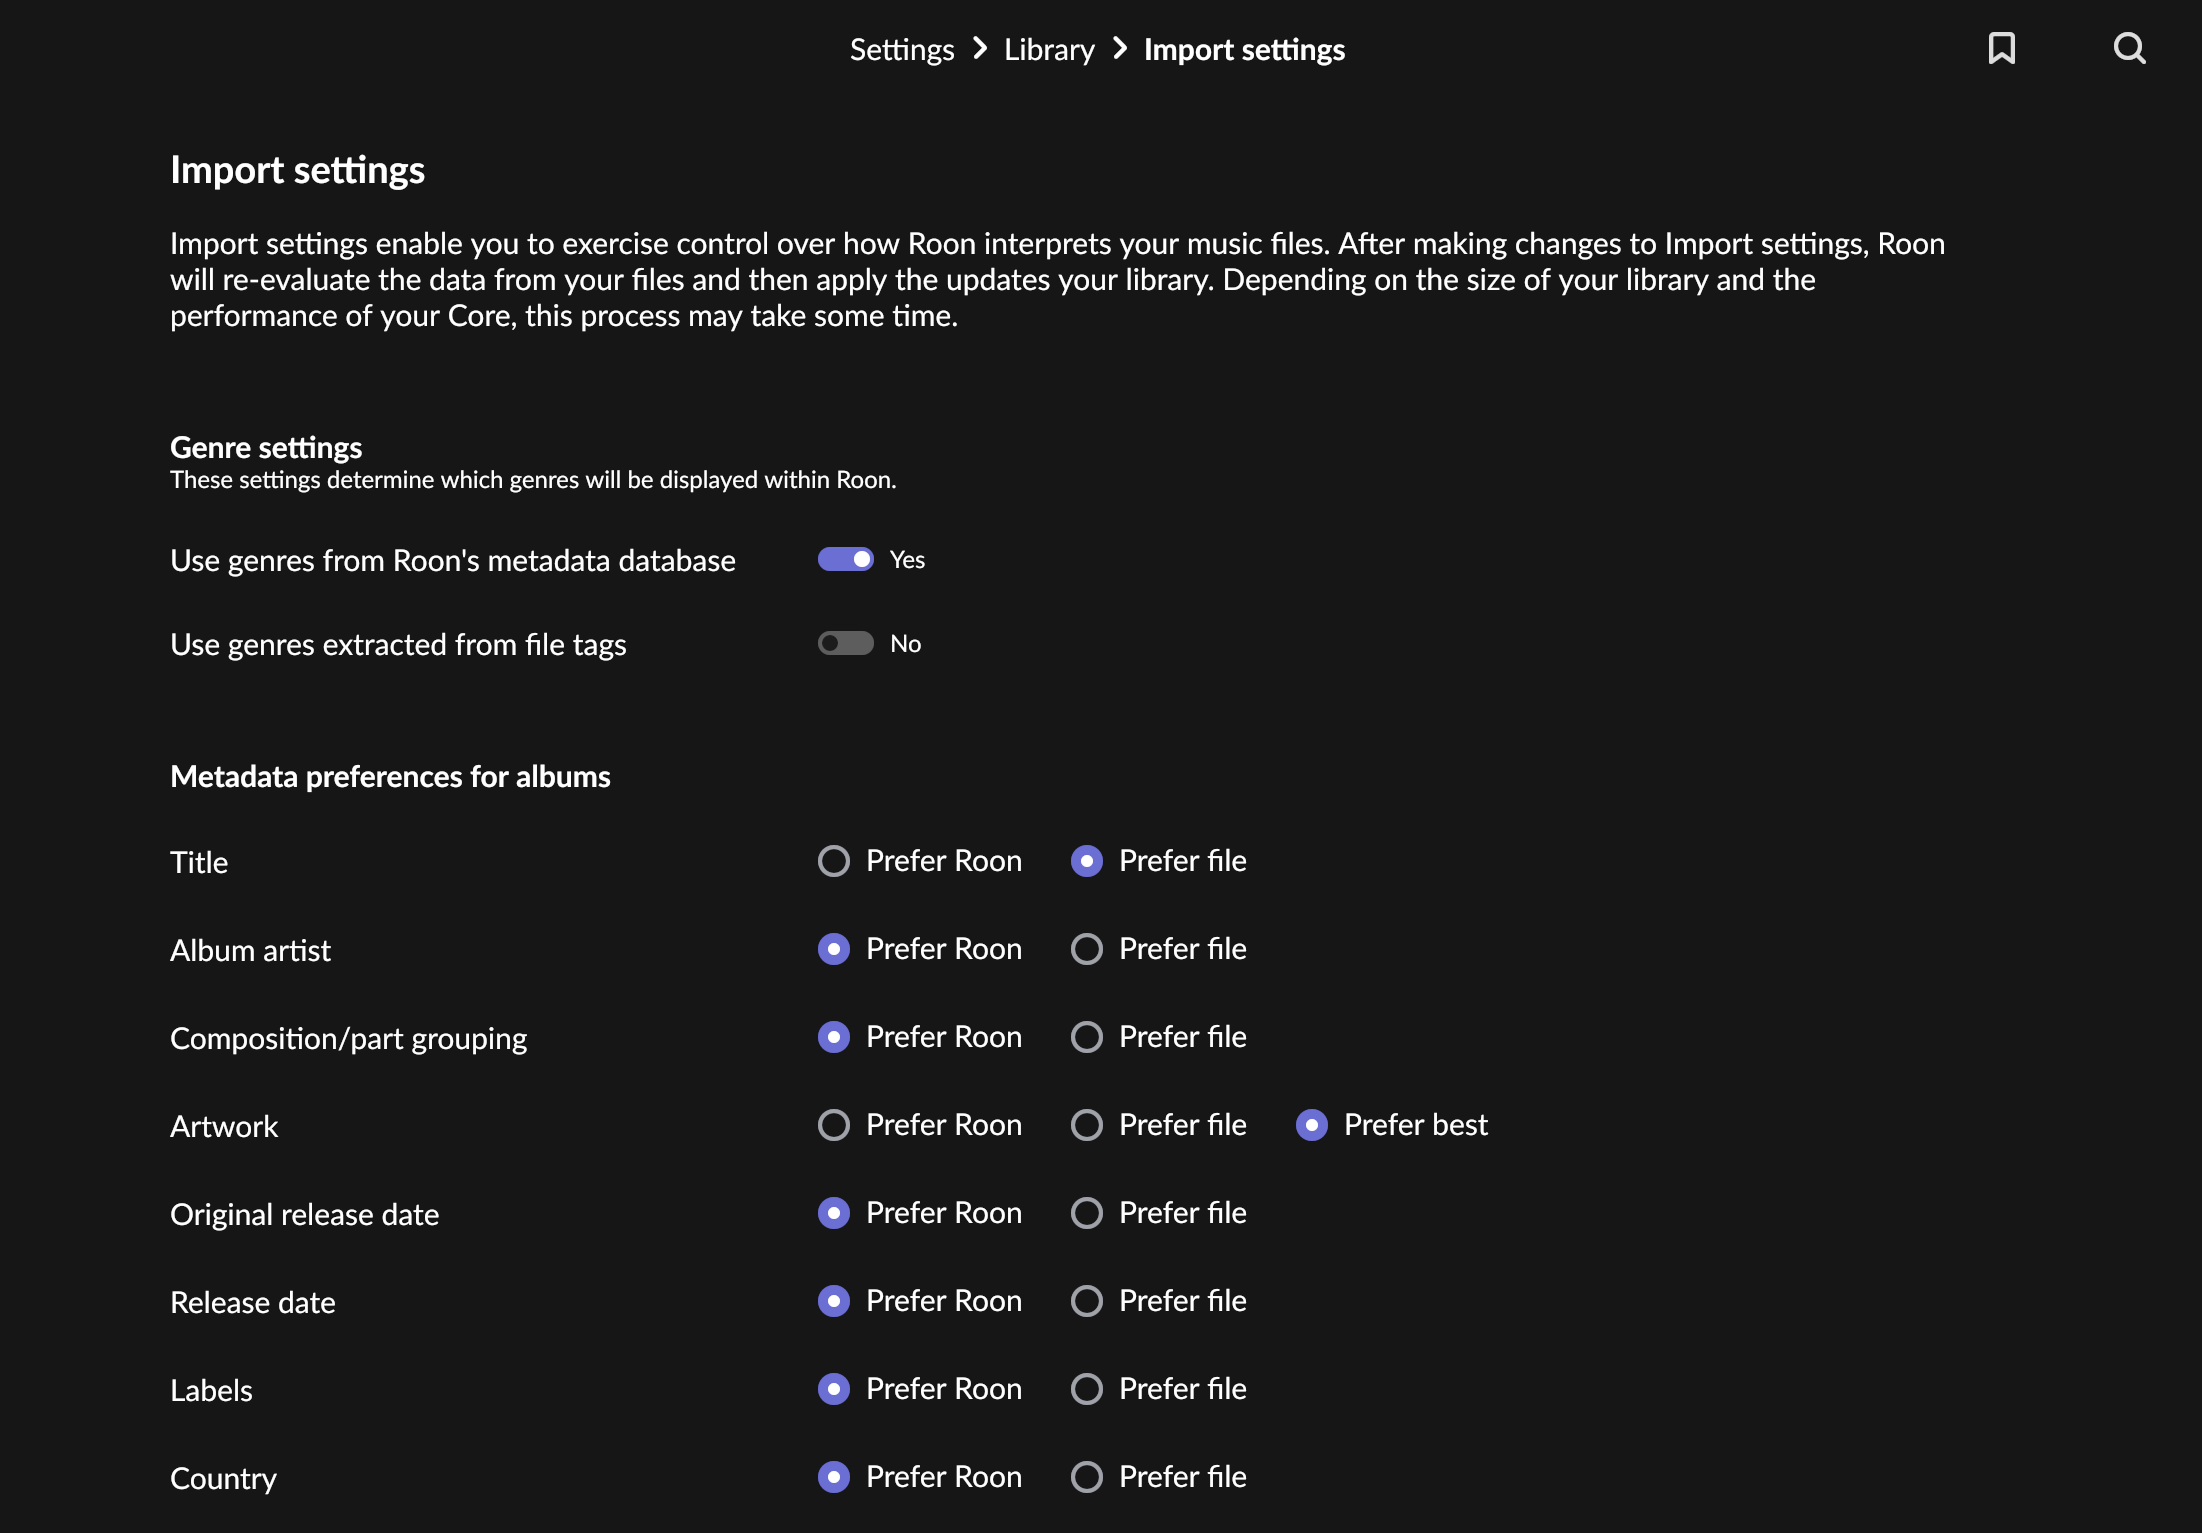The image size is (2202, 1533).
Task: Open the bookmarks icon
Action: pyautogui.click(x=2001, y=48)
